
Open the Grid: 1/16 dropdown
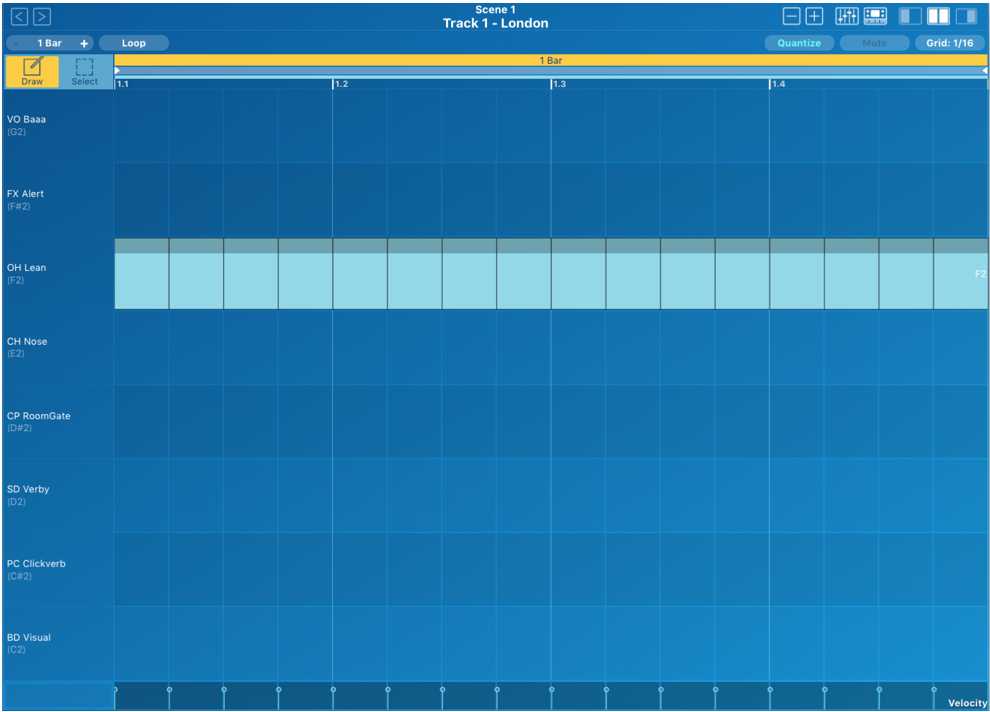pyautogui.click(x=950, y=43)
